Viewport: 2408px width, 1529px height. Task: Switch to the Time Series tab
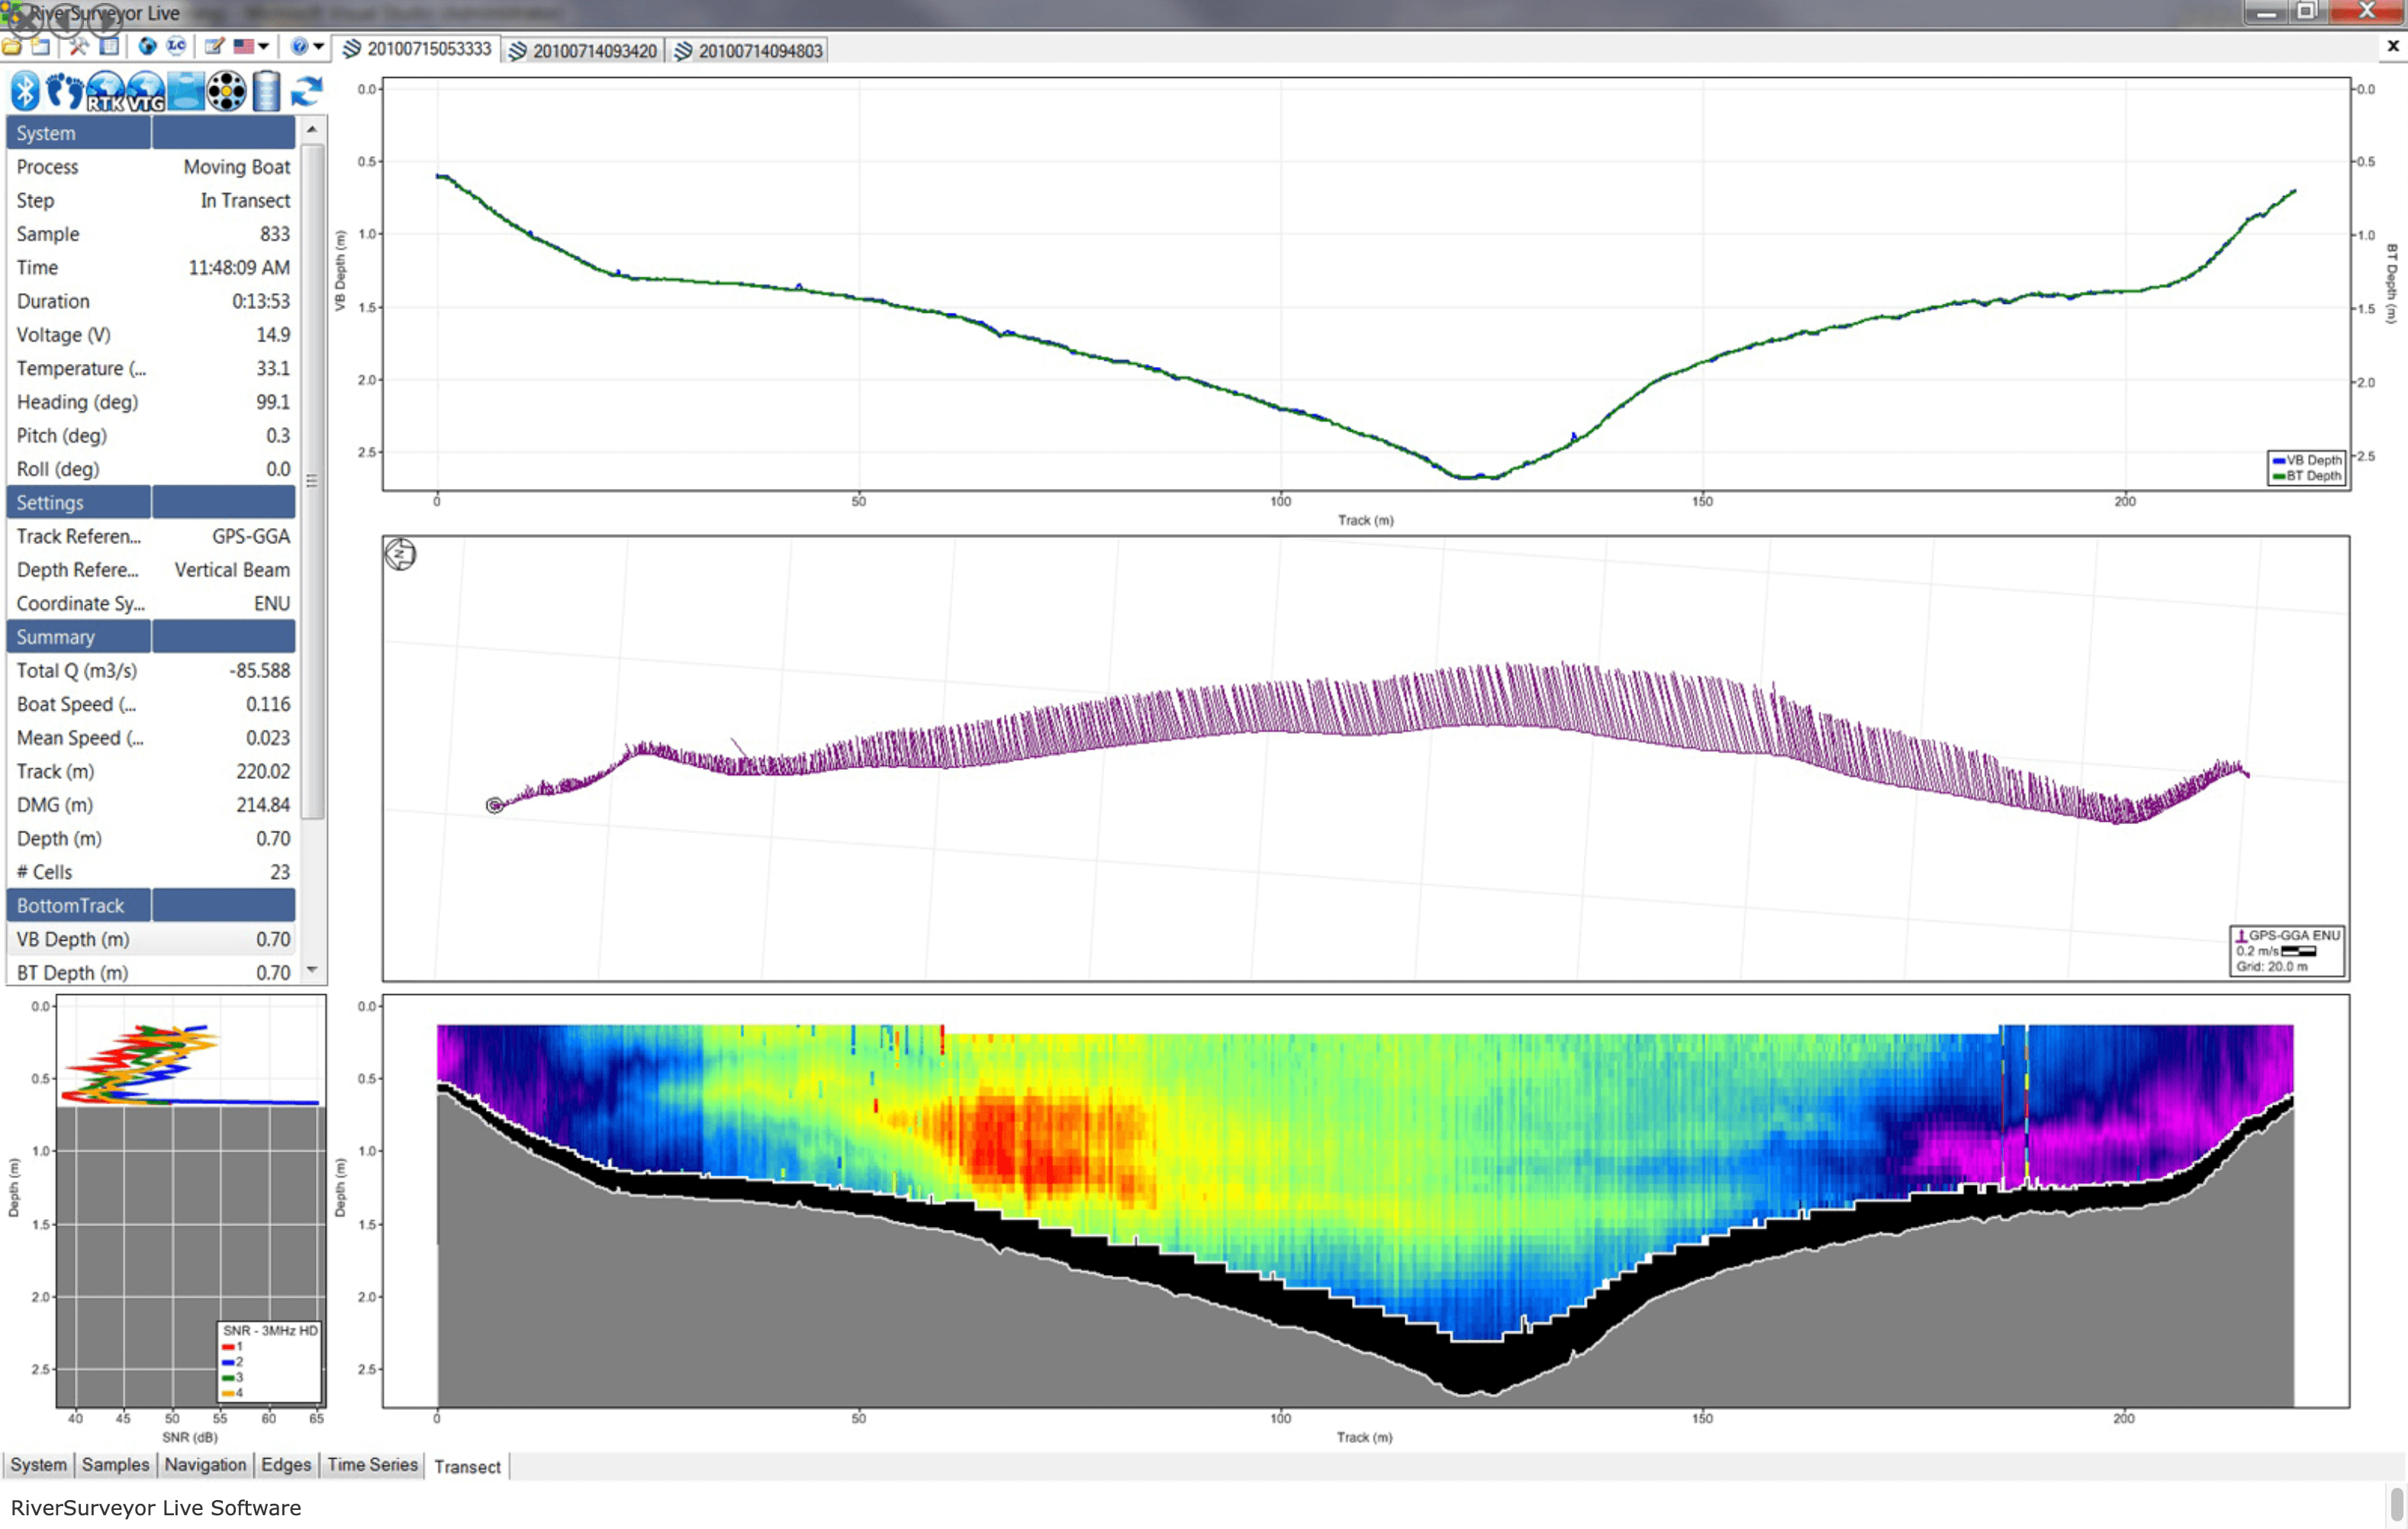click(372, 1465)
